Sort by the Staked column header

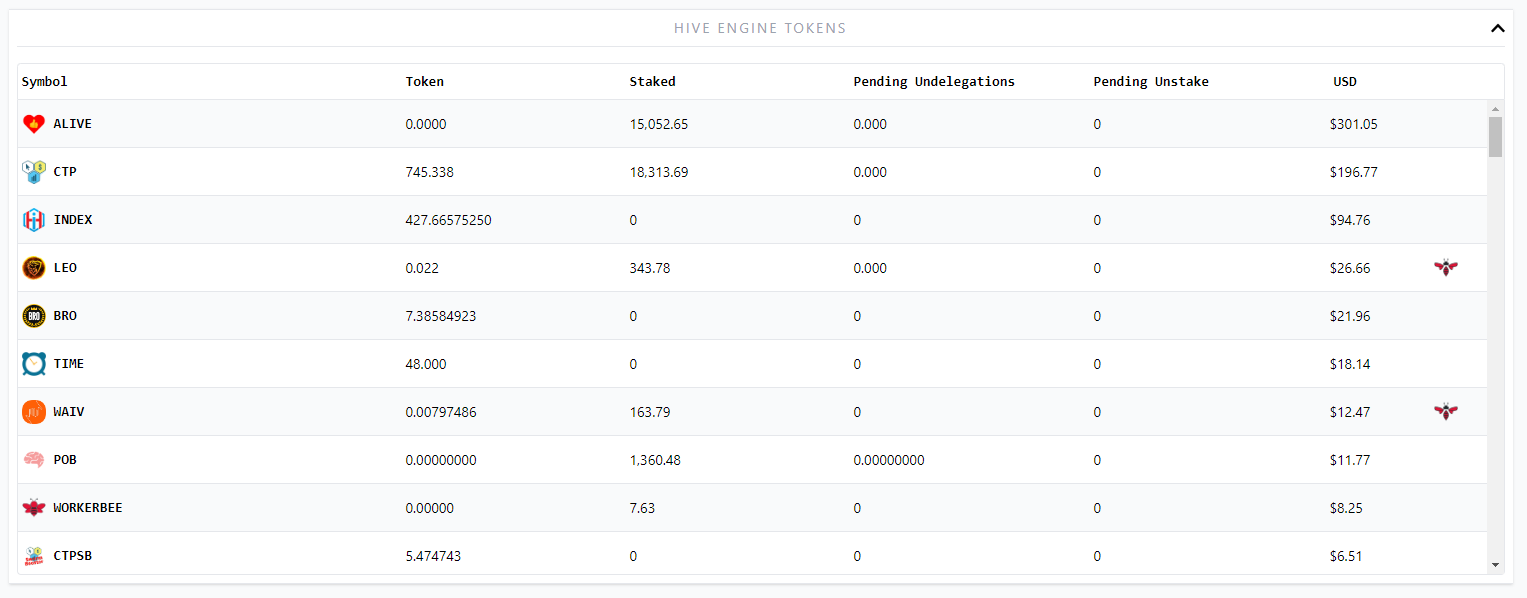coord(653,82)
